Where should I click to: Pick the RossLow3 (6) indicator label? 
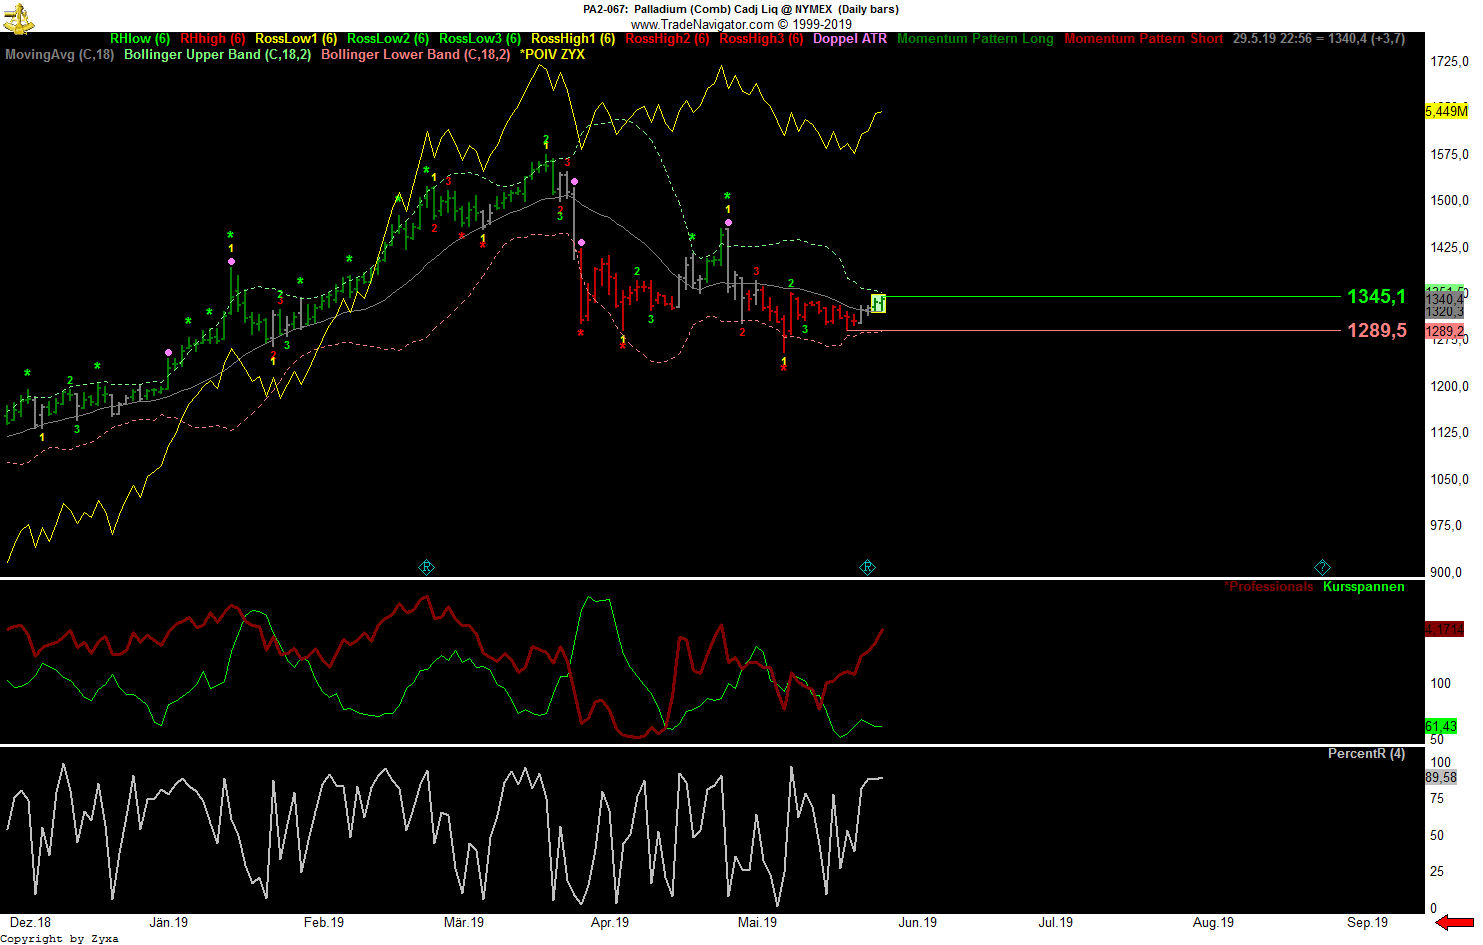tap(480, 39)
